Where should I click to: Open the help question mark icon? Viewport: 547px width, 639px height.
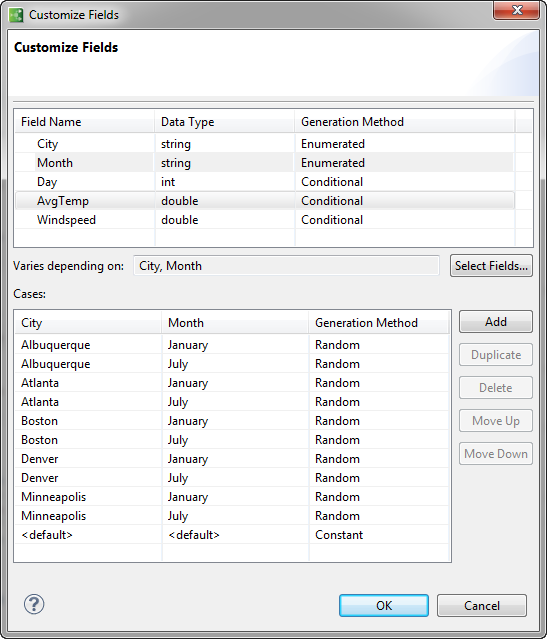point(34,604)
